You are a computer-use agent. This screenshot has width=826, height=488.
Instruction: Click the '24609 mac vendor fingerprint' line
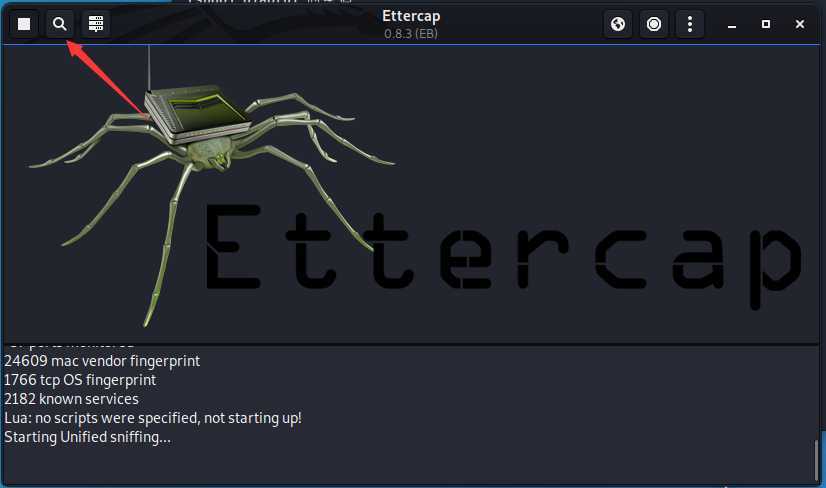[102, 361]
